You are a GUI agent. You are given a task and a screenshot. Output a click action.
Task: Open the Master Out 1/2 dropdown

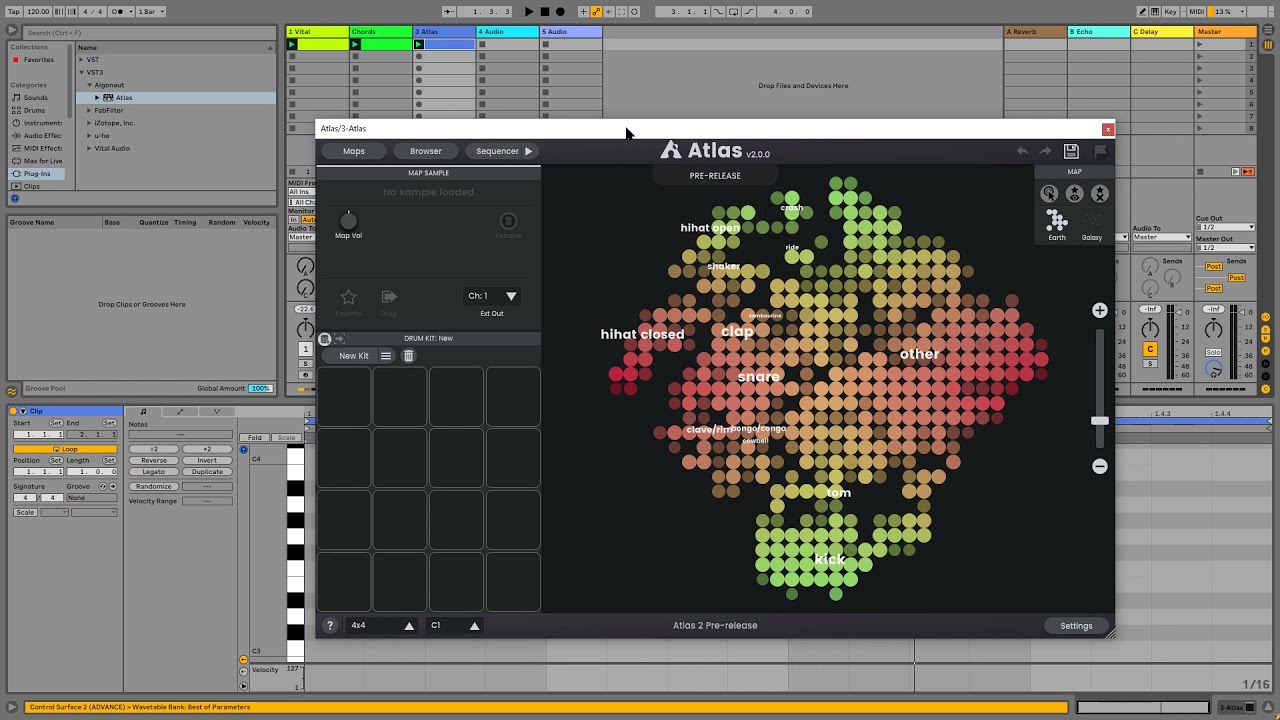coord(1225,247)
